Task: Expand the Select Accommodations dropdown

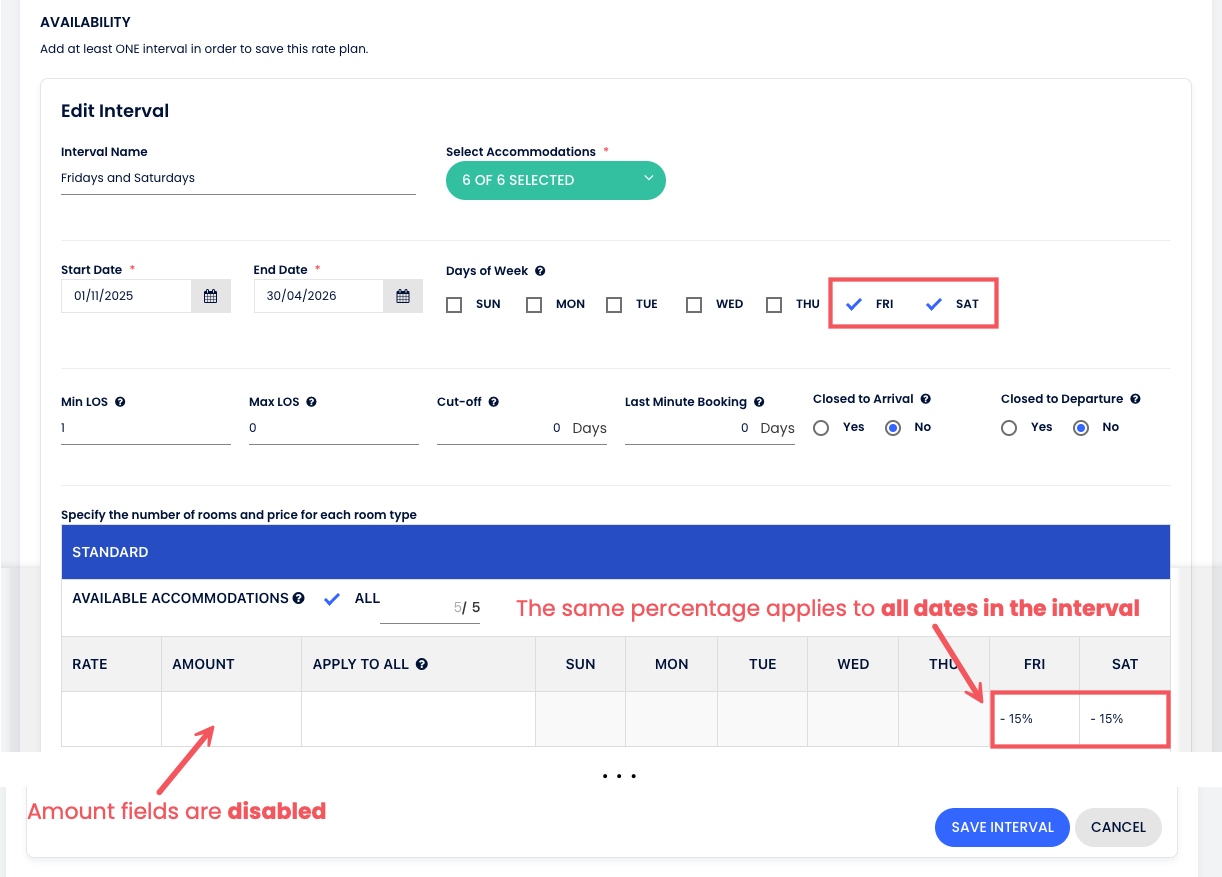Action: [x=556, y=180]
